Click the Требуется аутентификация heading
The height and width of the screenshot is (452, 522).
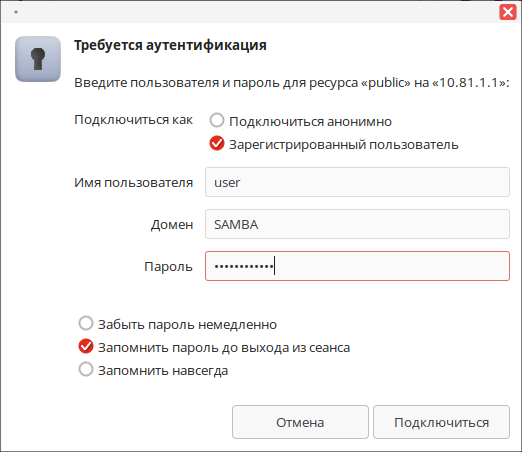tap(170, 45)
